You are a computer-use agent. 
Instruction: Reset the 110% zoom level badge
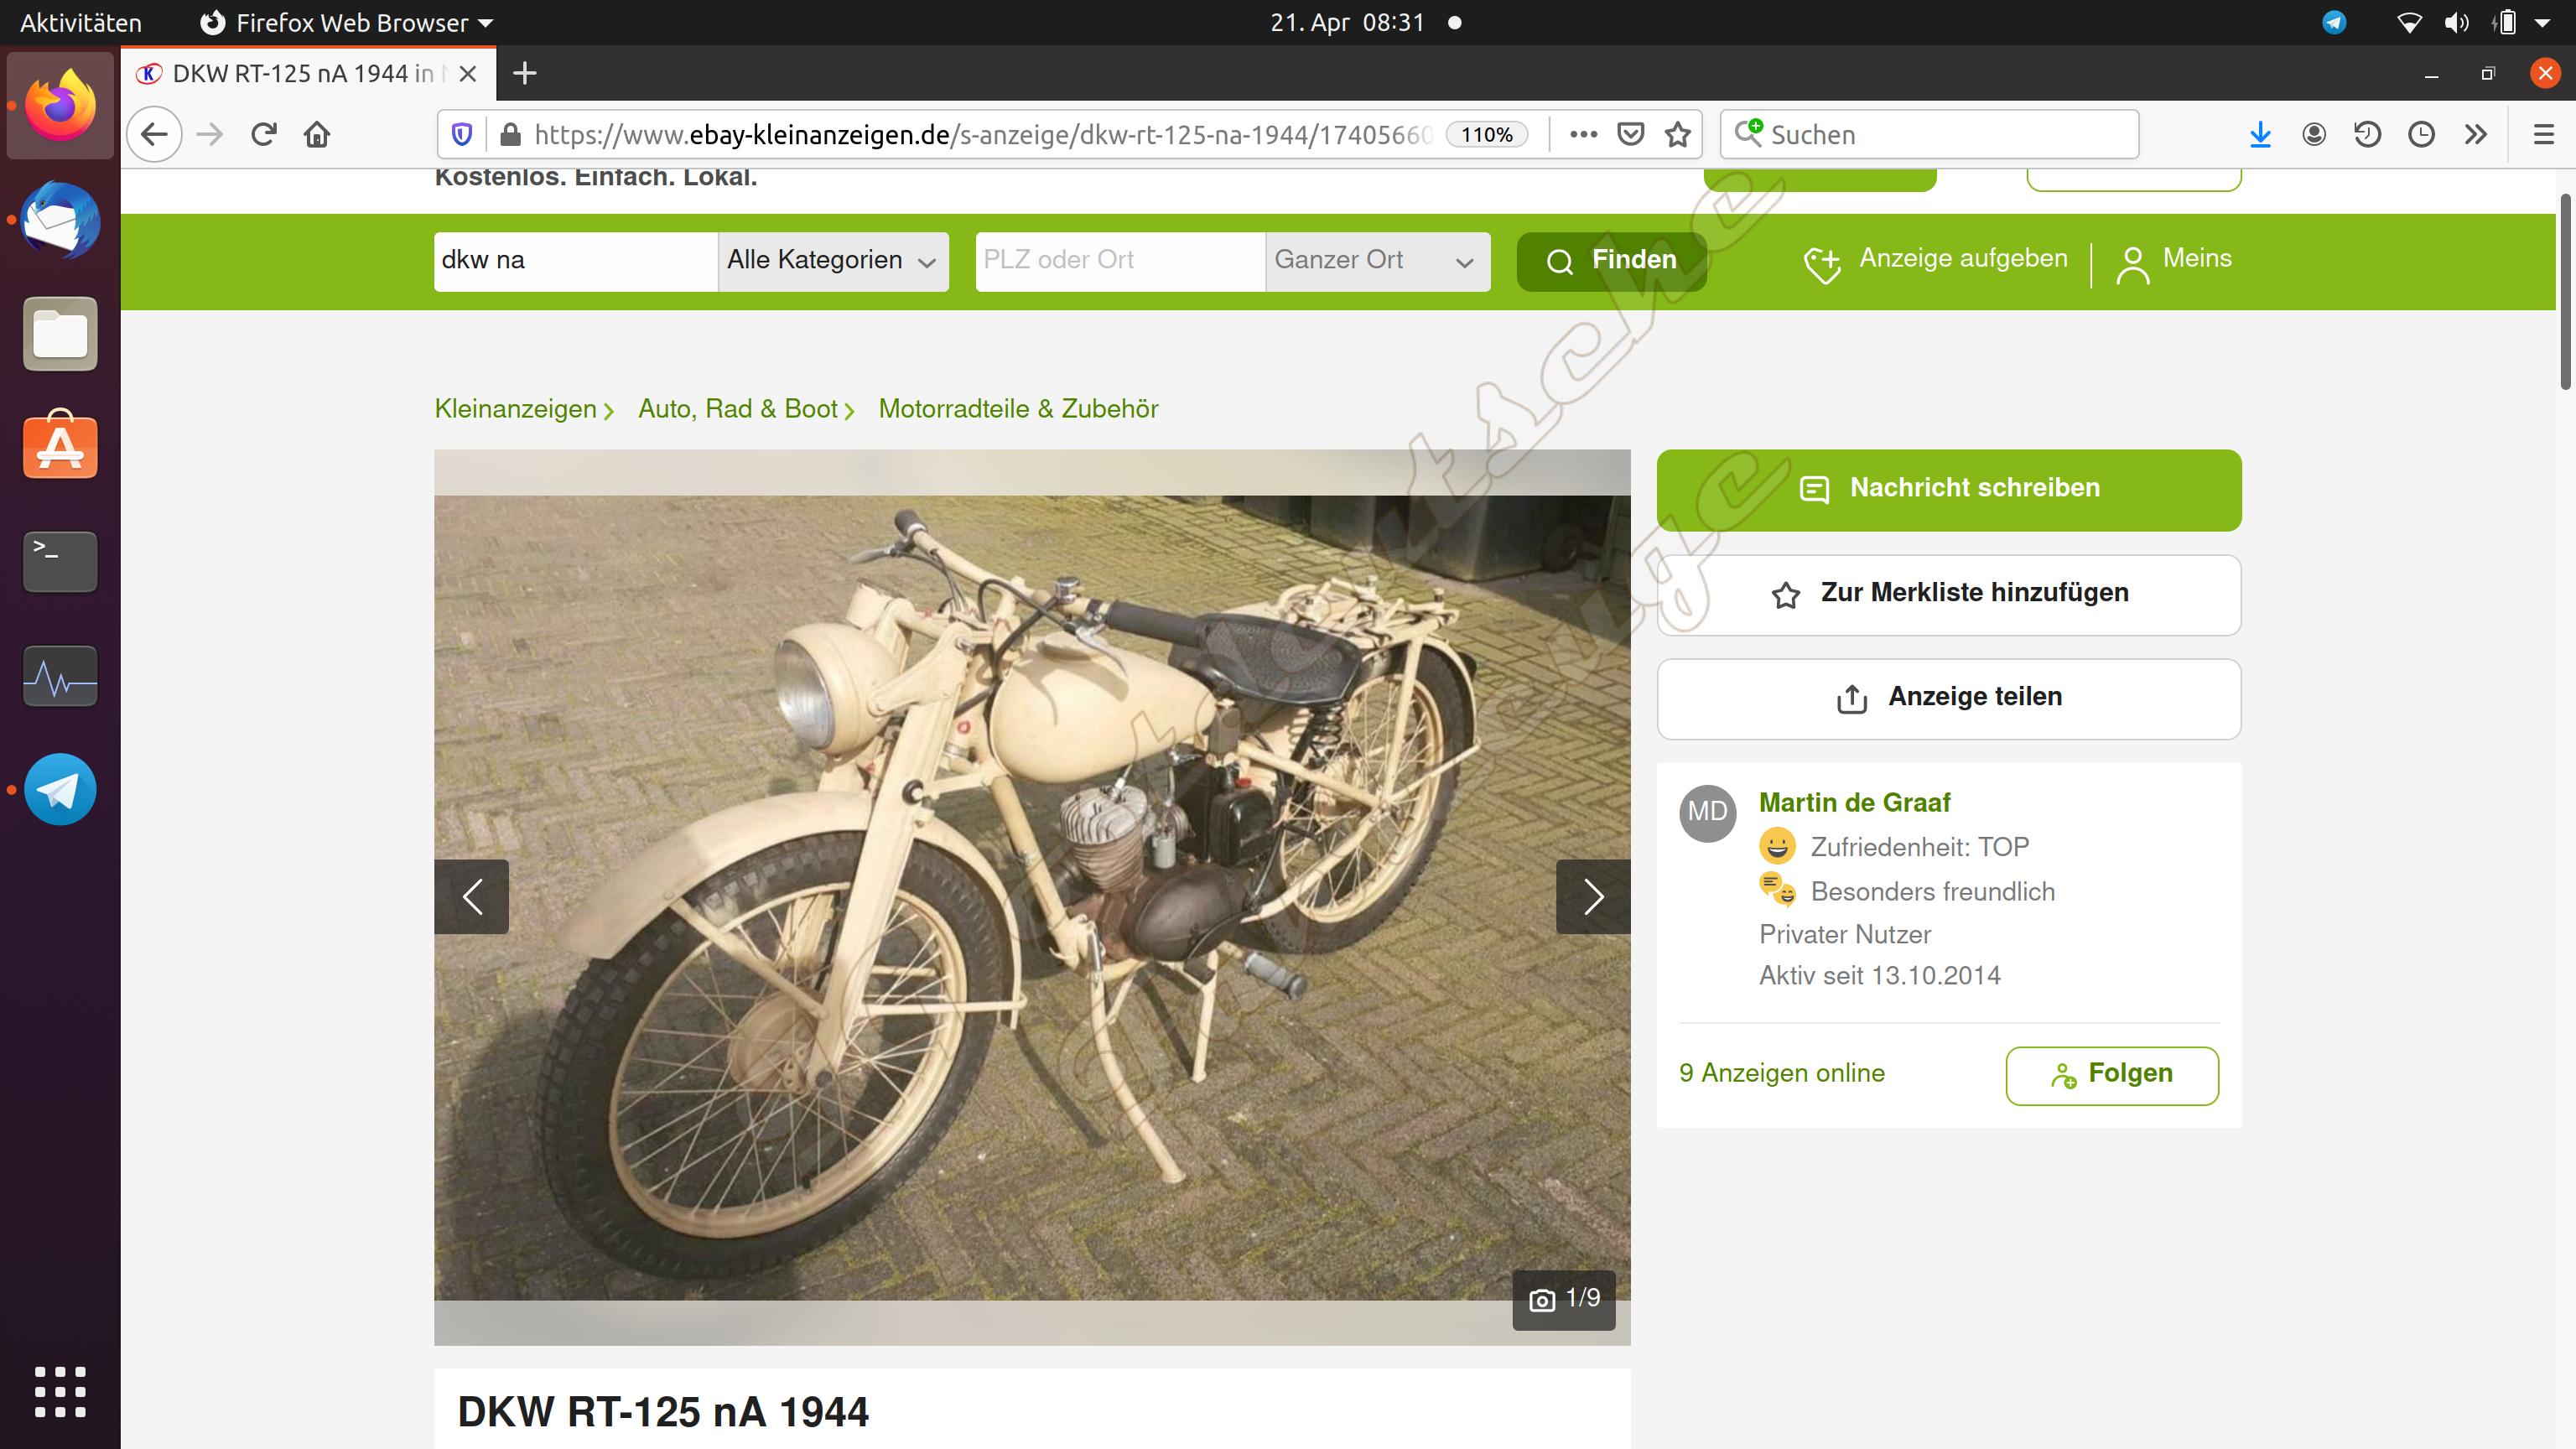coord(1487,134)
